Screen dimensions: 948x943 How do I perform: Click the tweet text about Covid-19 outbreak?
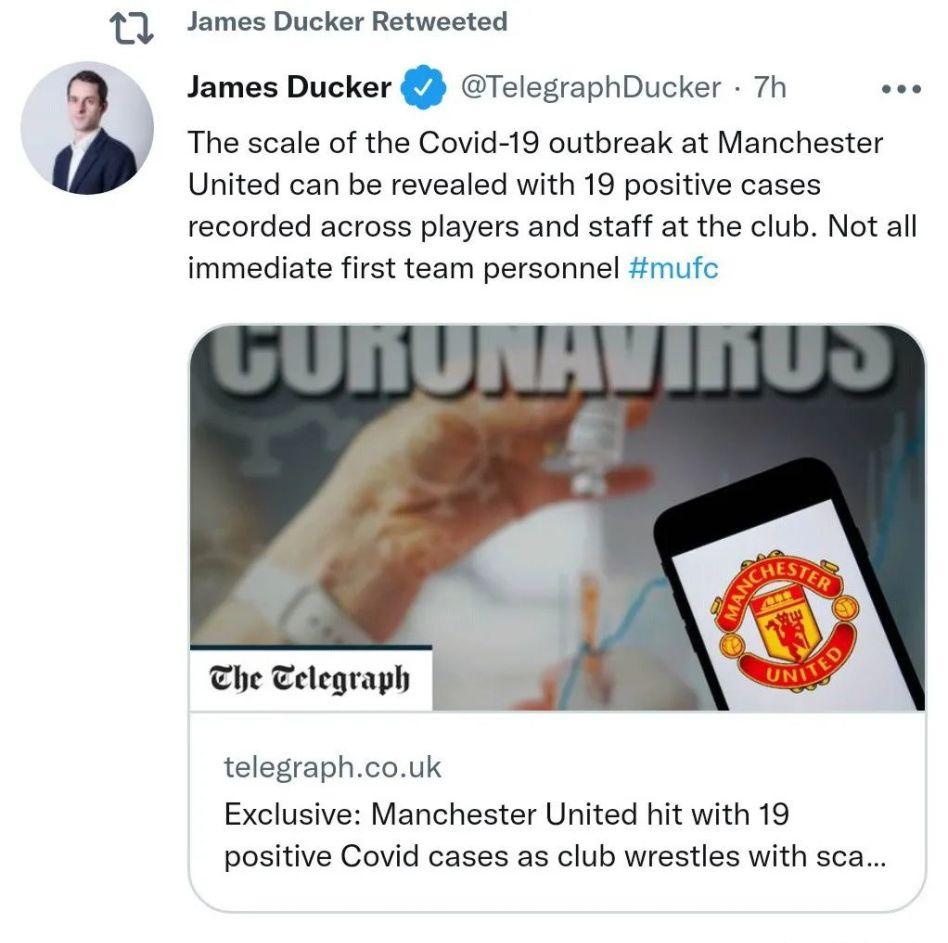pyautogui.click(x=552, y=205)
